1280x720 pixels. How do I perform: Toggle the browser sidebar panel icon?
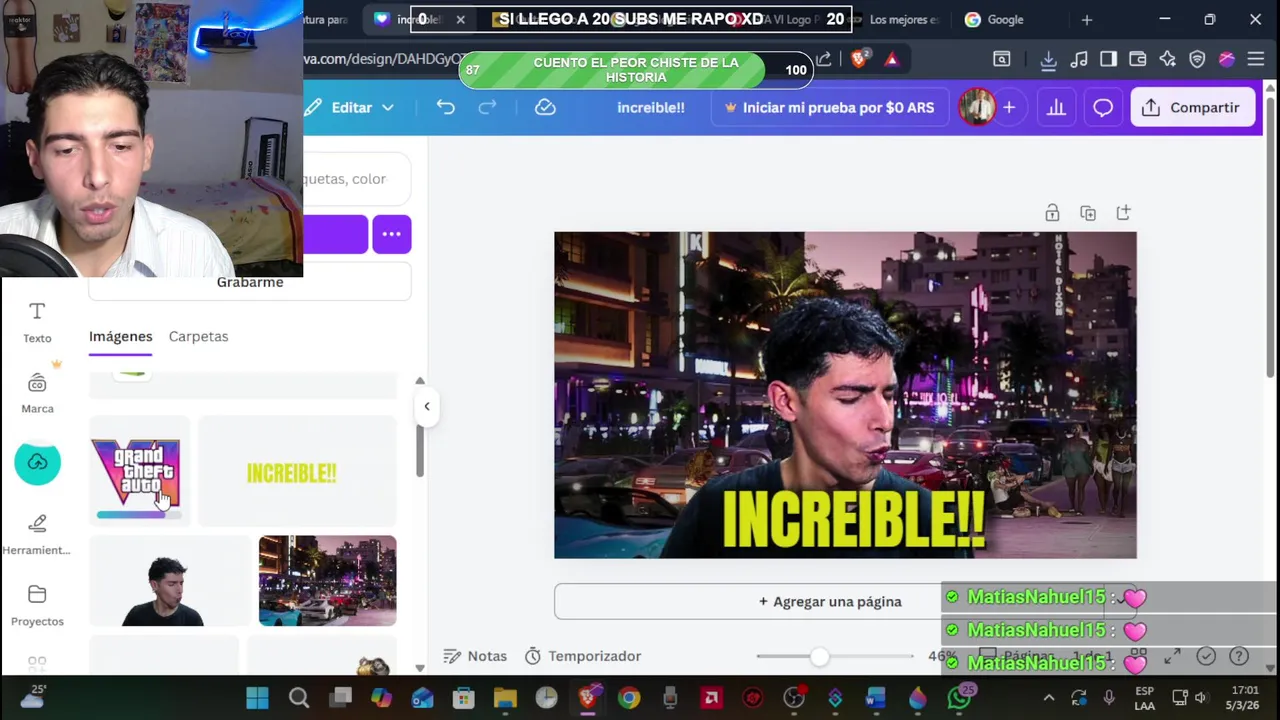click(1108, 59)
